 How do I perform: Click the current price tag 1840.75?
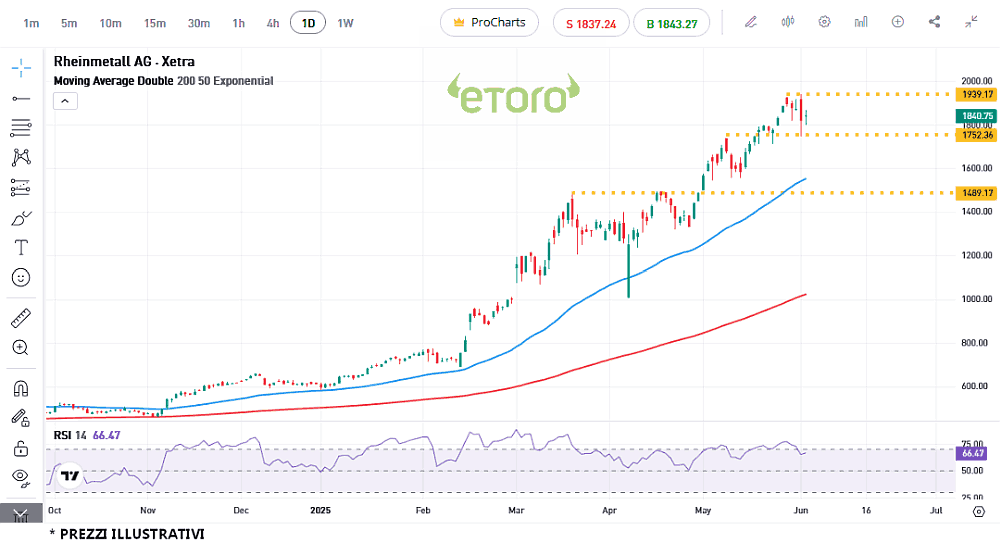tap(976, 115)
